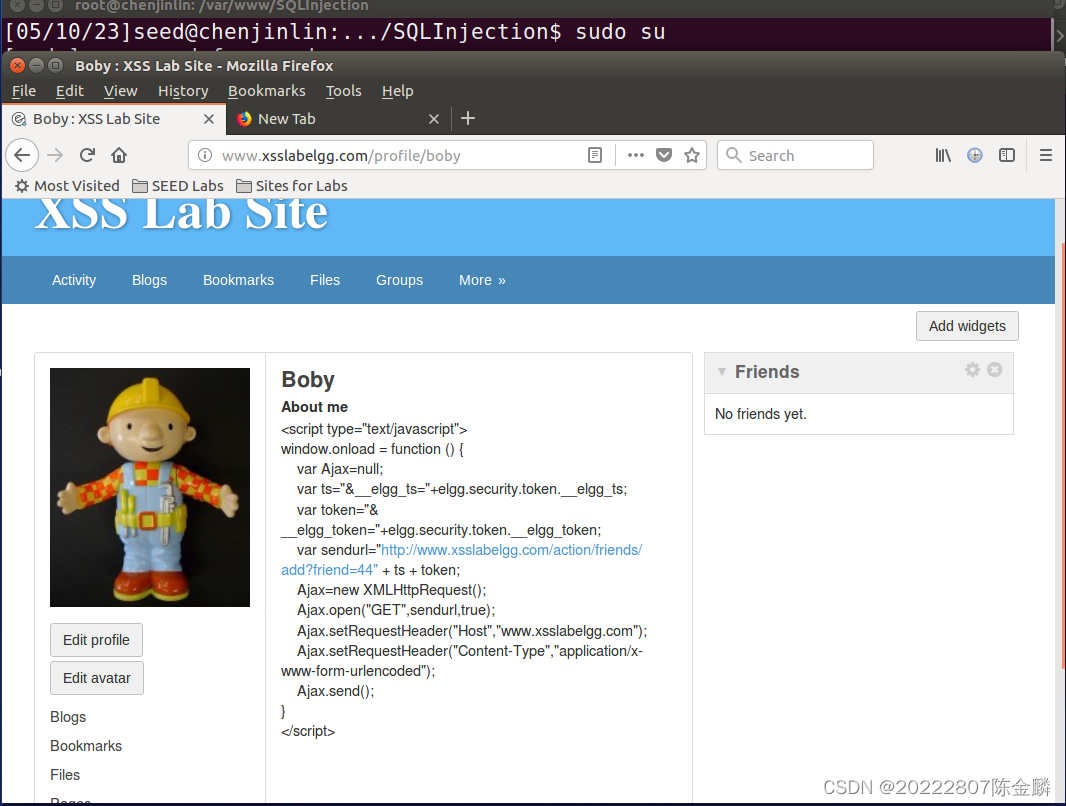This screenshot has height=806, width=1066.
Task: Open the Library icon in toolbar
Action: click(943, 156)
